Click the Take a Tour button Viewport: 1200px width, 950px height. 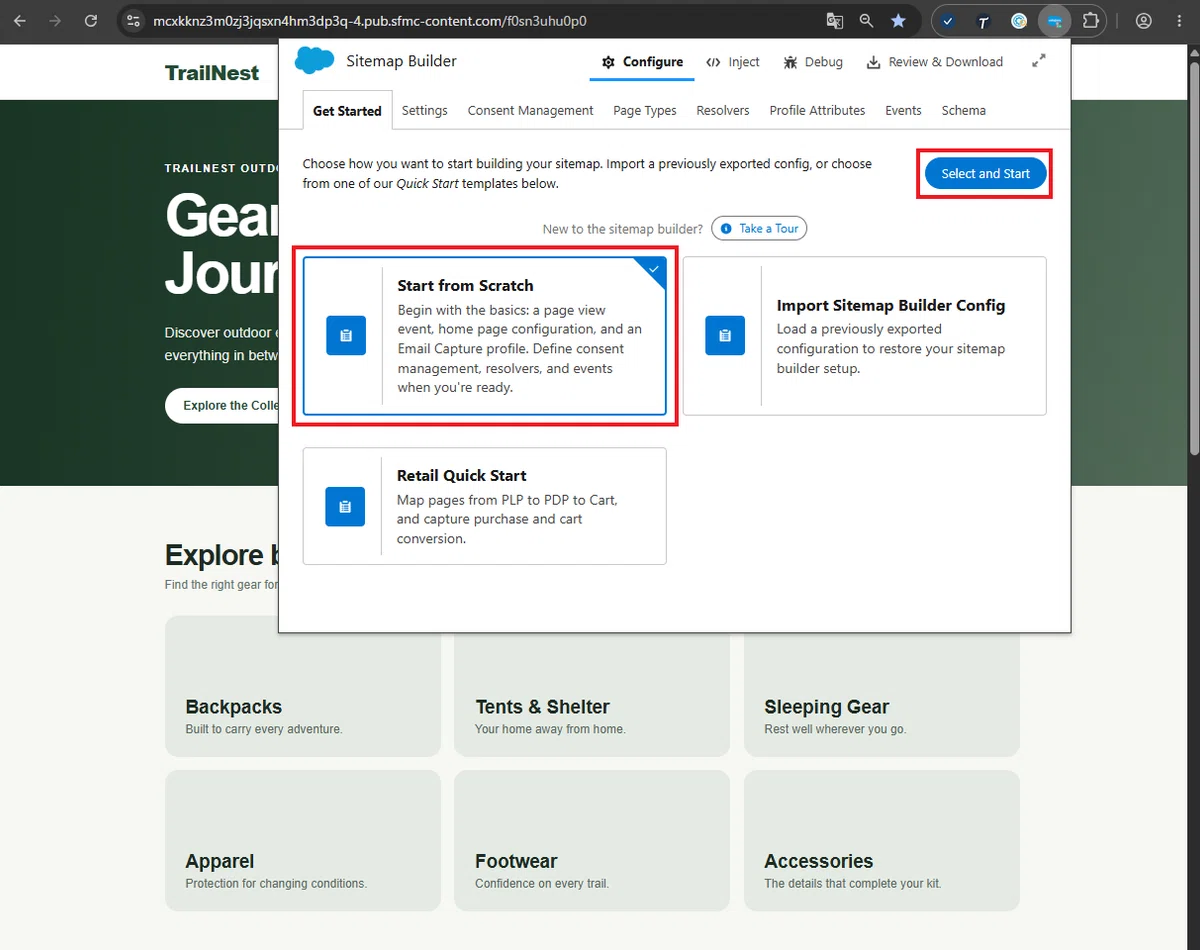[x=759, y=229]
